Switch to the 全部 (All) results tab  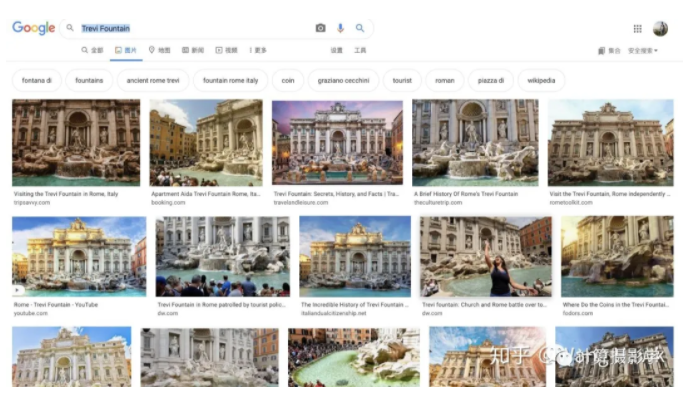[92, 50]
